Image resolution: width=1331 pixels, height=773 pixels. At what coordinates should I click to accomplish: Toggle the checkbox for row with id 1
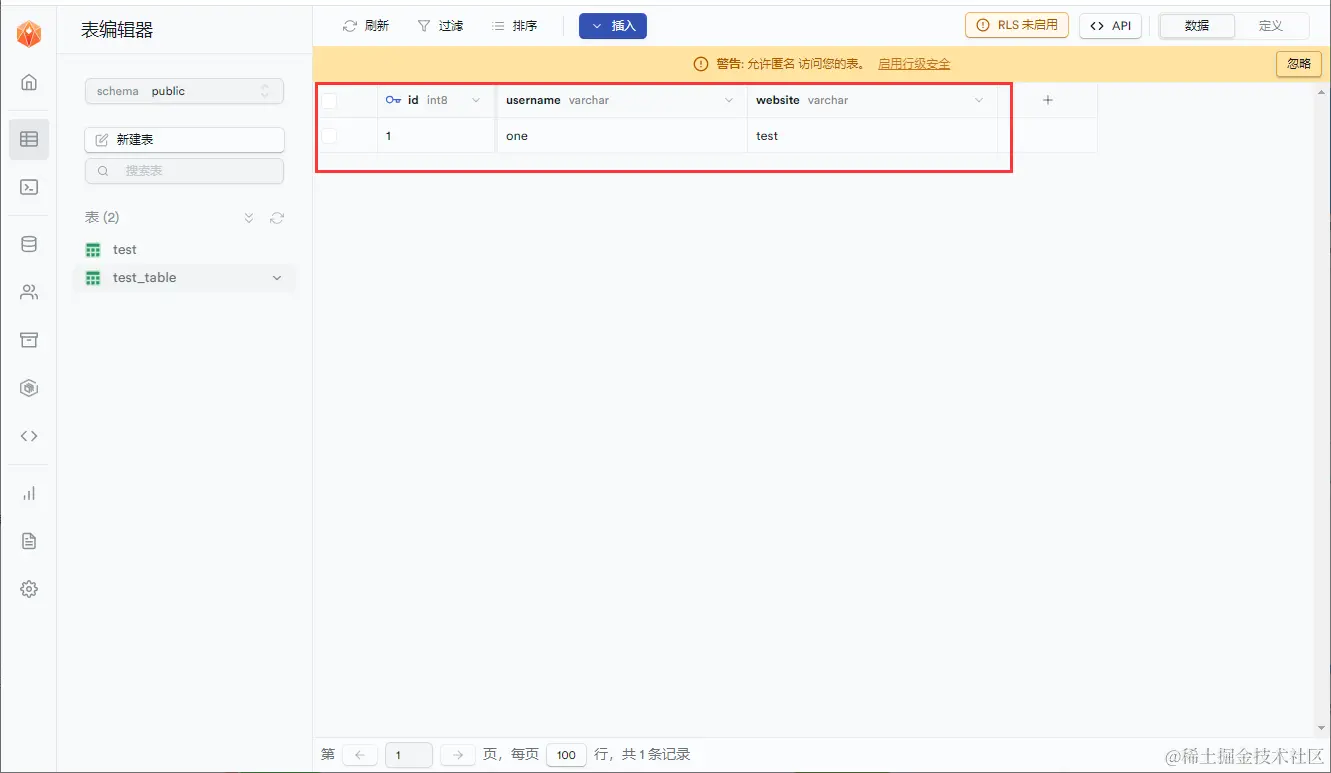329,136
